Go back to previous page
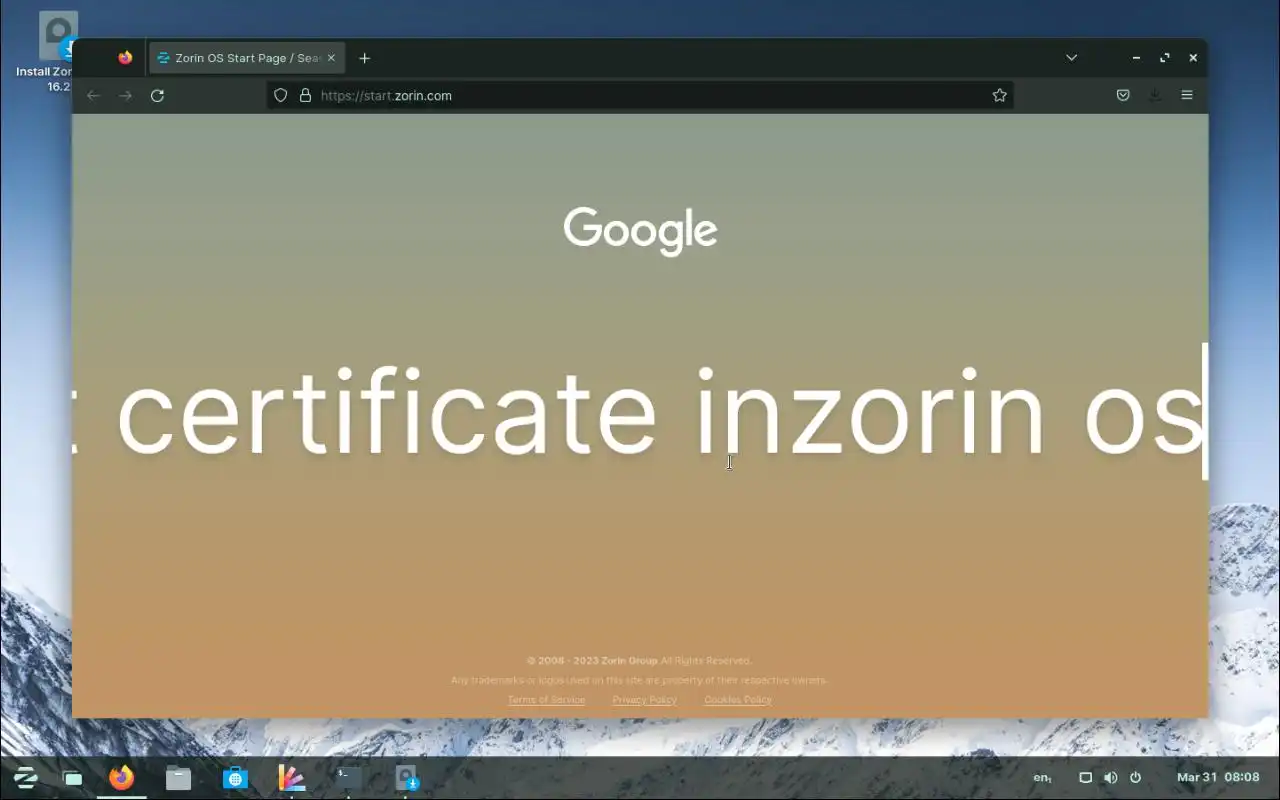 (x=93, y=95)
